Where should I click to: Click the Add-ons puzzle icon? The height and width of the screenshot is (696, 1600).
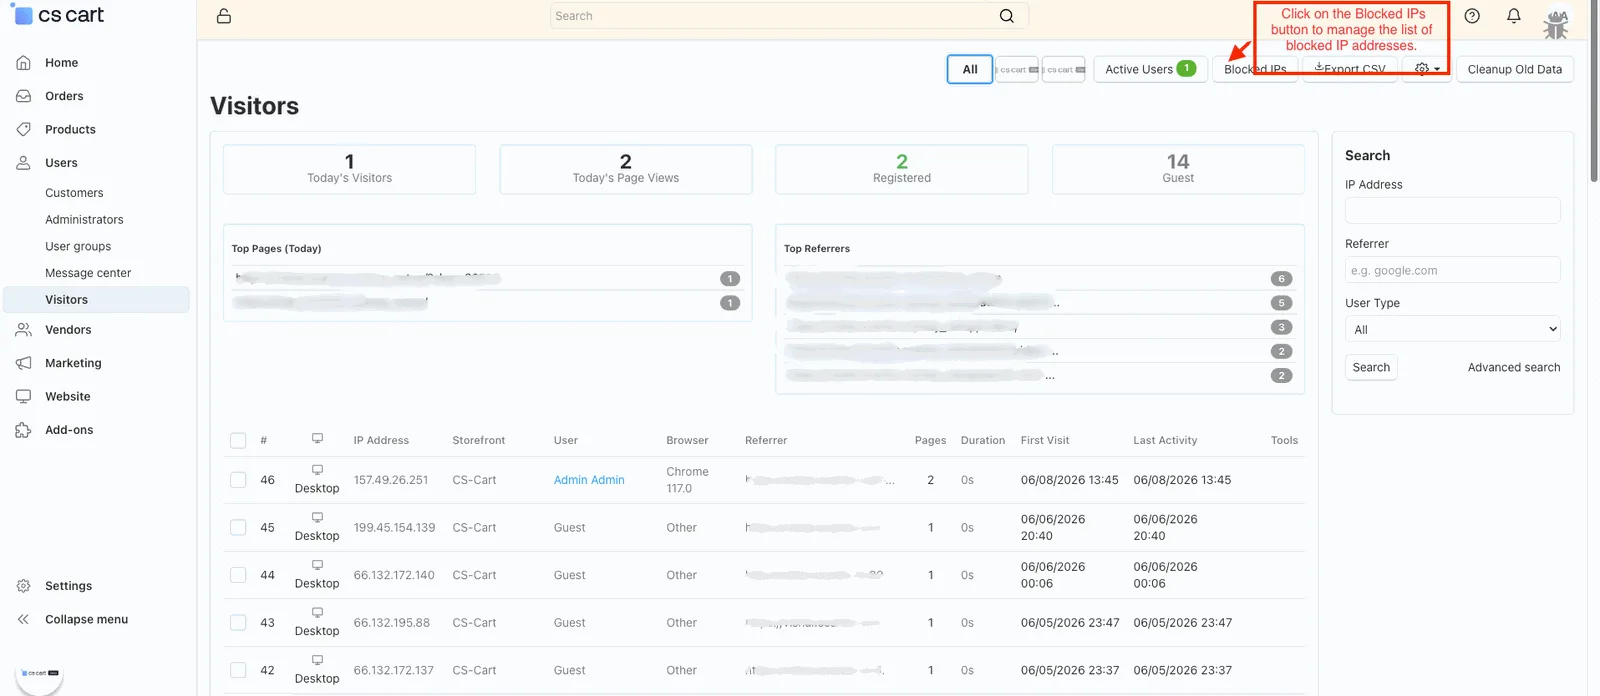point(23,430)
